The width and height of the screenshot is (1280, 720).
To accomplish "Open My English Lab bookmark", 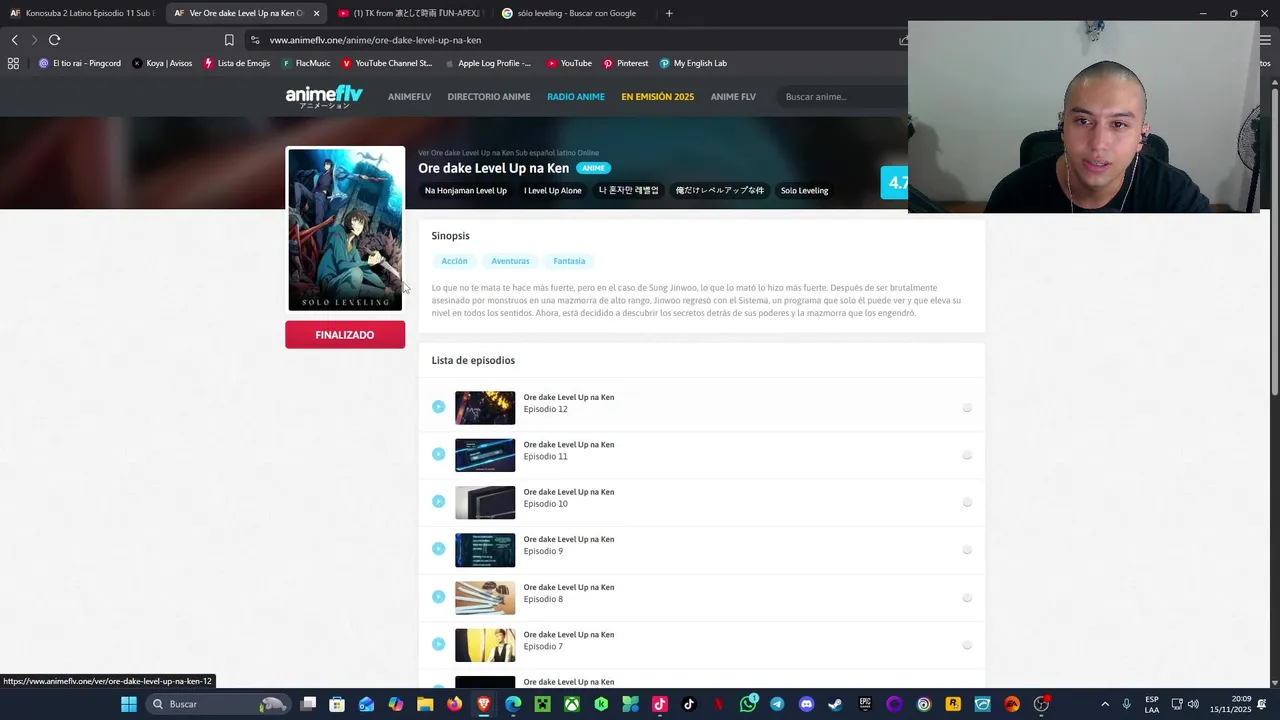I will (x=693, y=63).
